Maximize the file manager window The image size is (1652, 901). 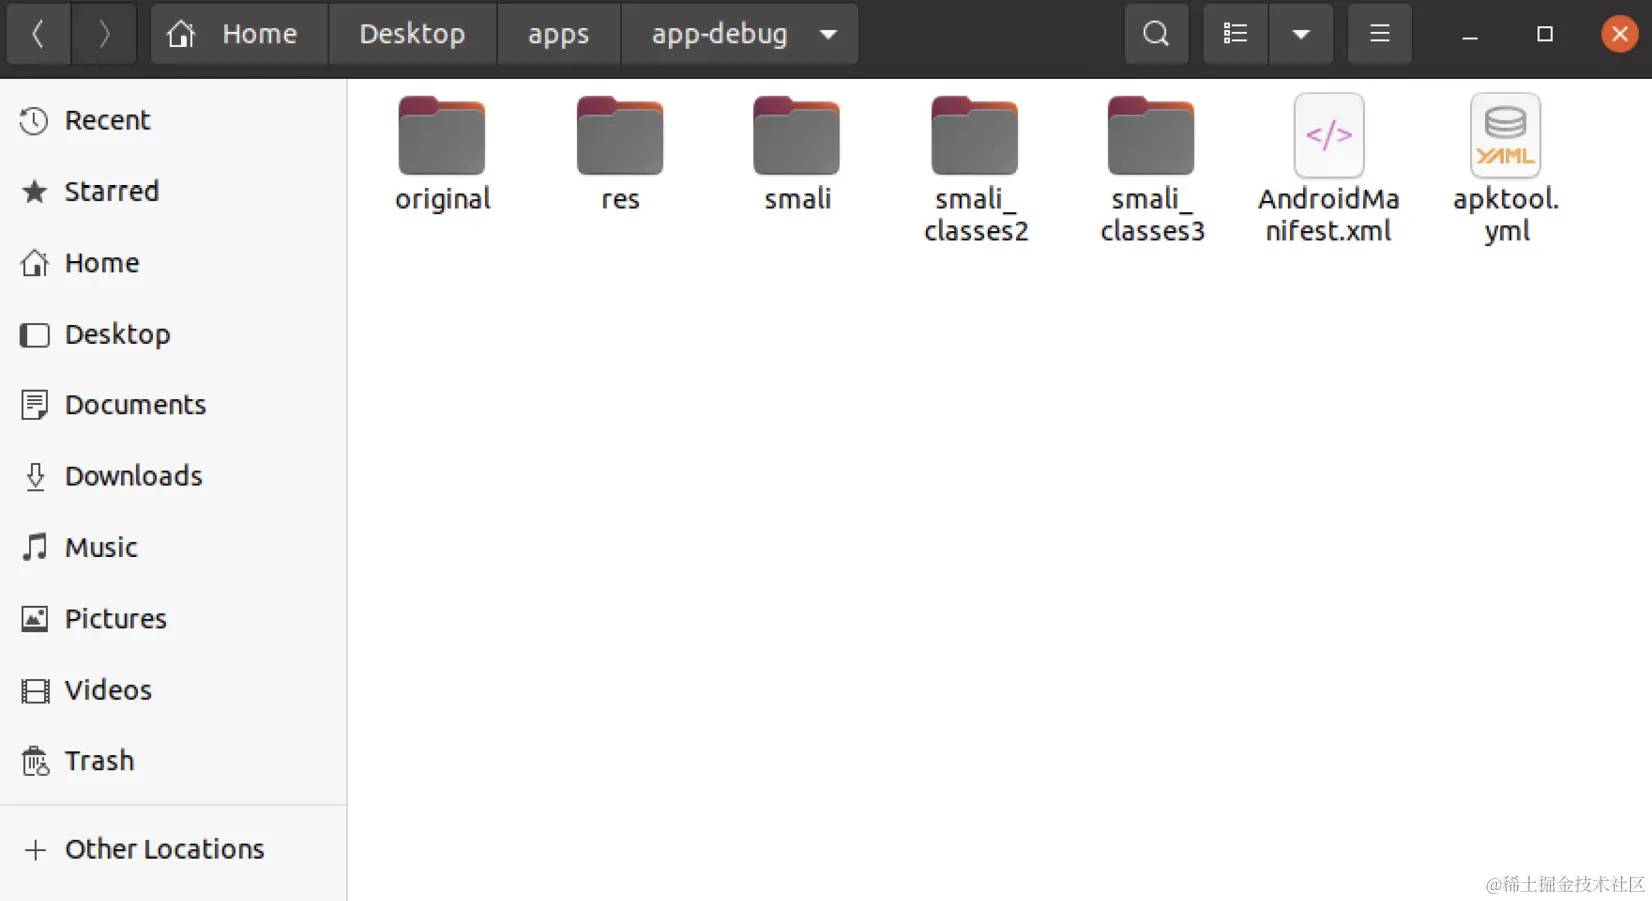pyautogui.click(x=1545, y=34)
